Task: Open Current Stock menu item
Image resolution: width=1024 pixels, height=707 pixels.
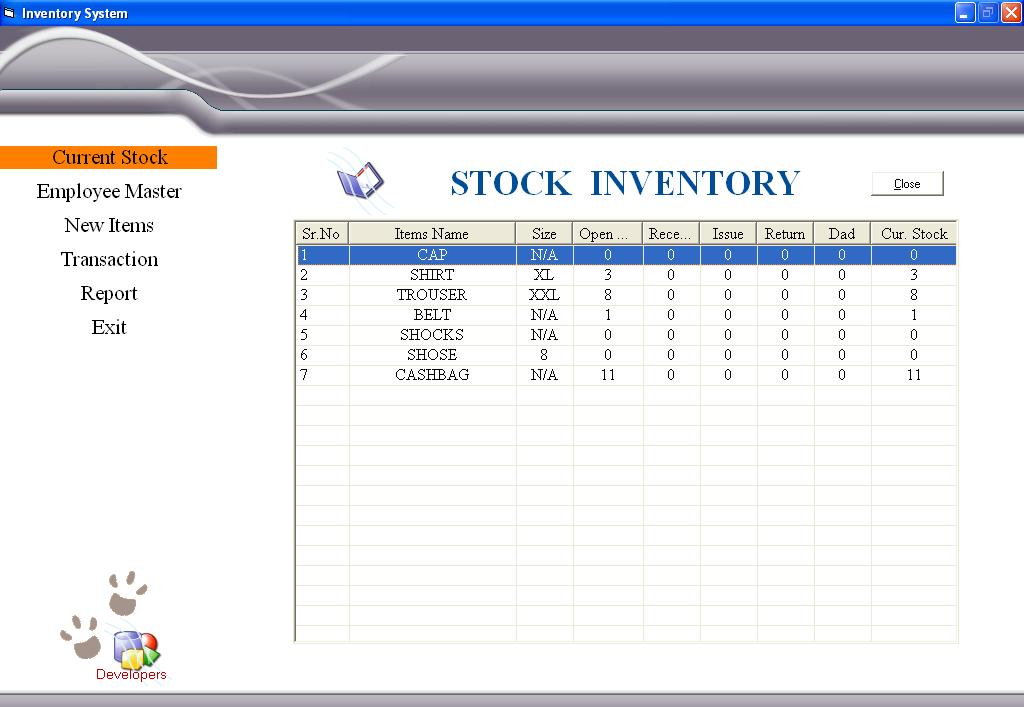Action: pos(109,157)
